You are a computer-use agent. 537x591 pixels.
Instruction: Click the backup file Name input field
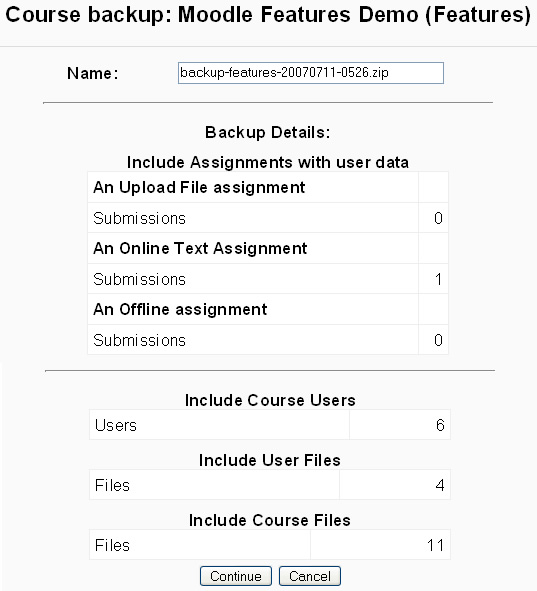(x=311, y=73)
